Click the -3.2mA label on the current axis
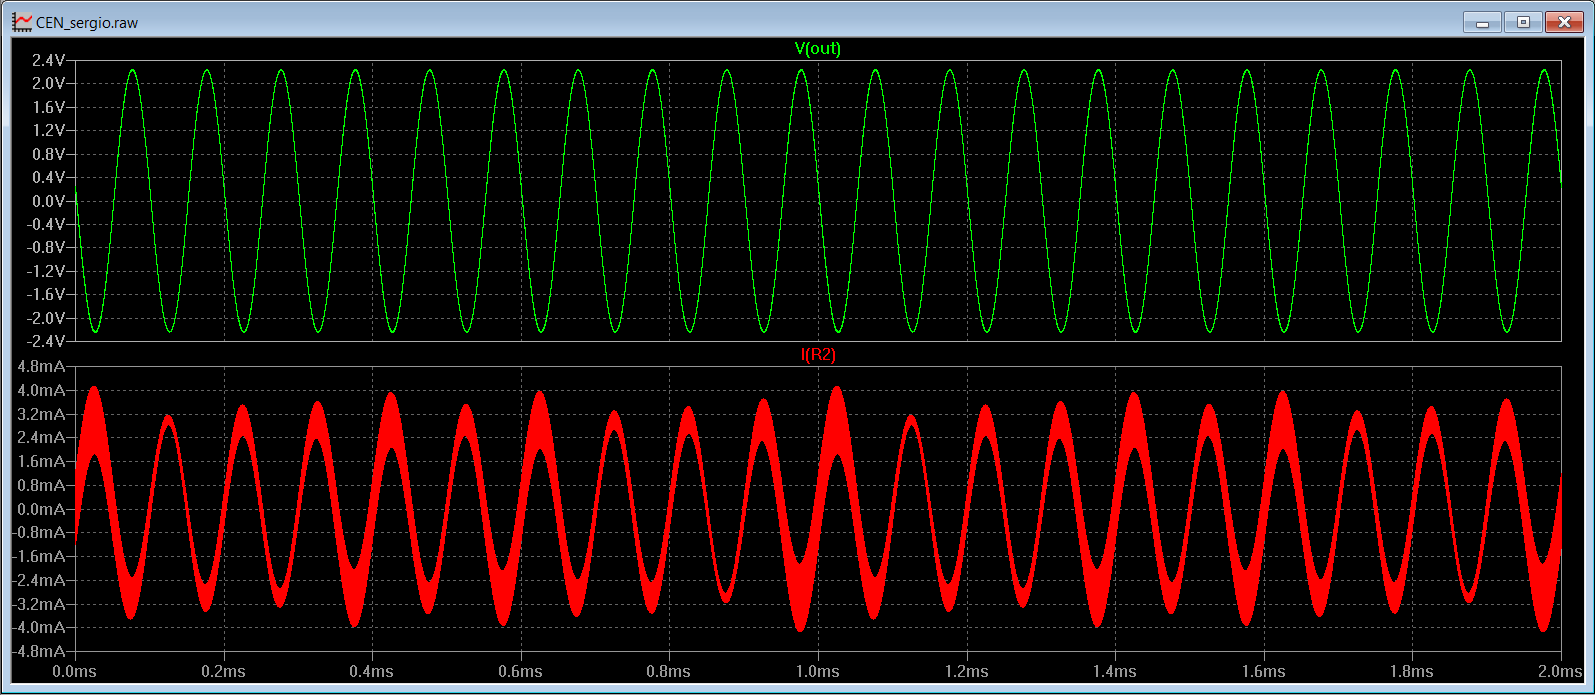 click(39, 604)
